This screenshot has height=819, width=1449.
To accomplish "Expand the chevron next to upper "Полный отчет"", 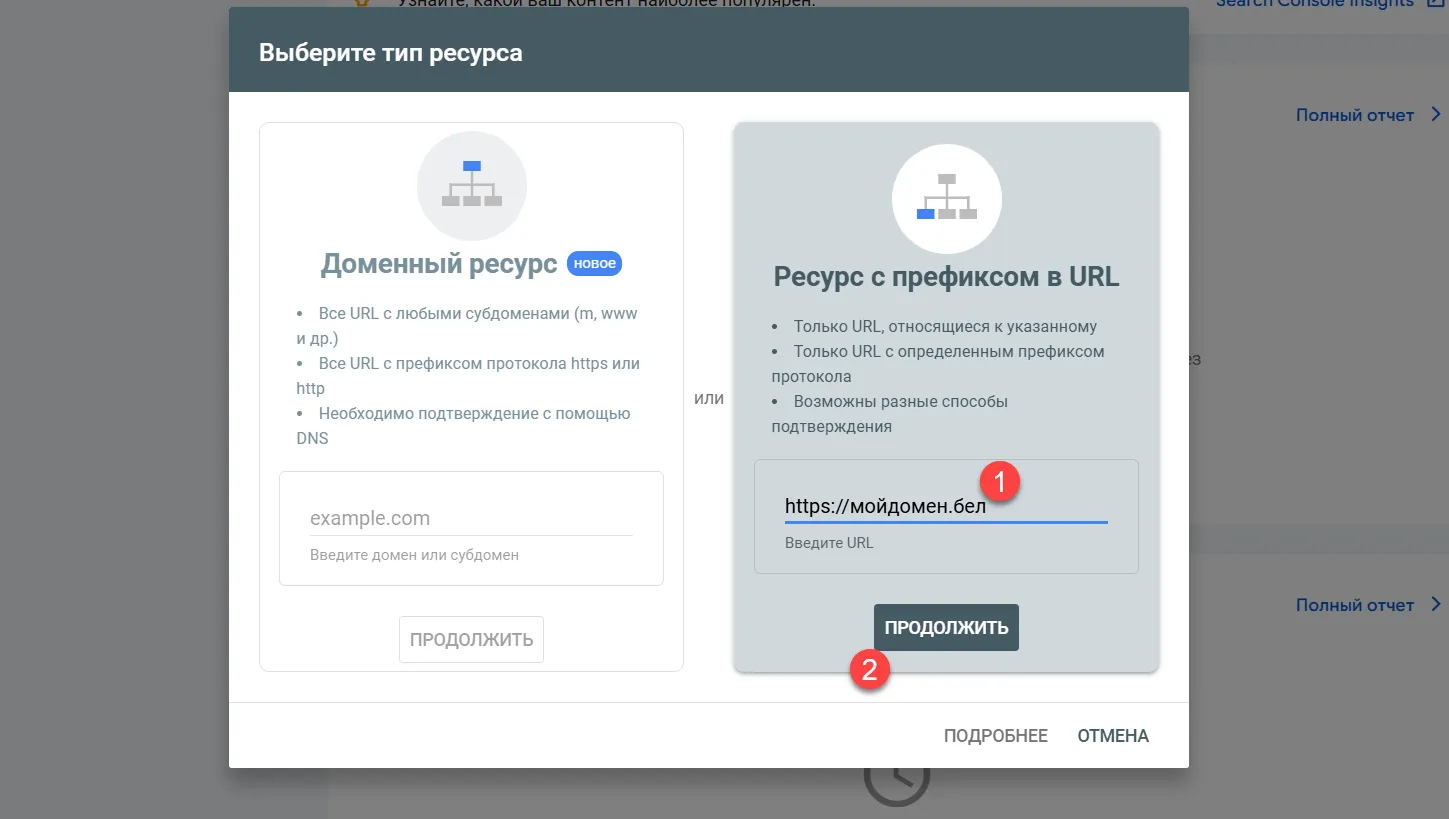I will point(1435,114).
